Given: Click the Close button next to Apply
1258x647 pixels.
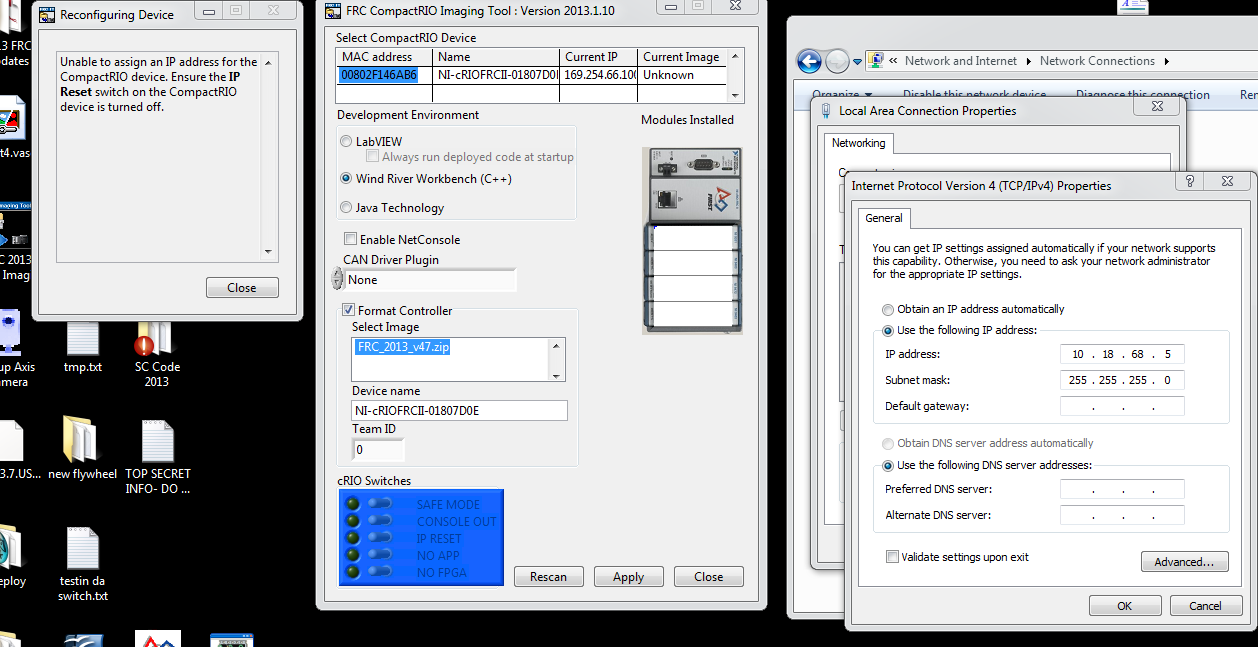Looking at the screenshot, I should click(708, 577).
